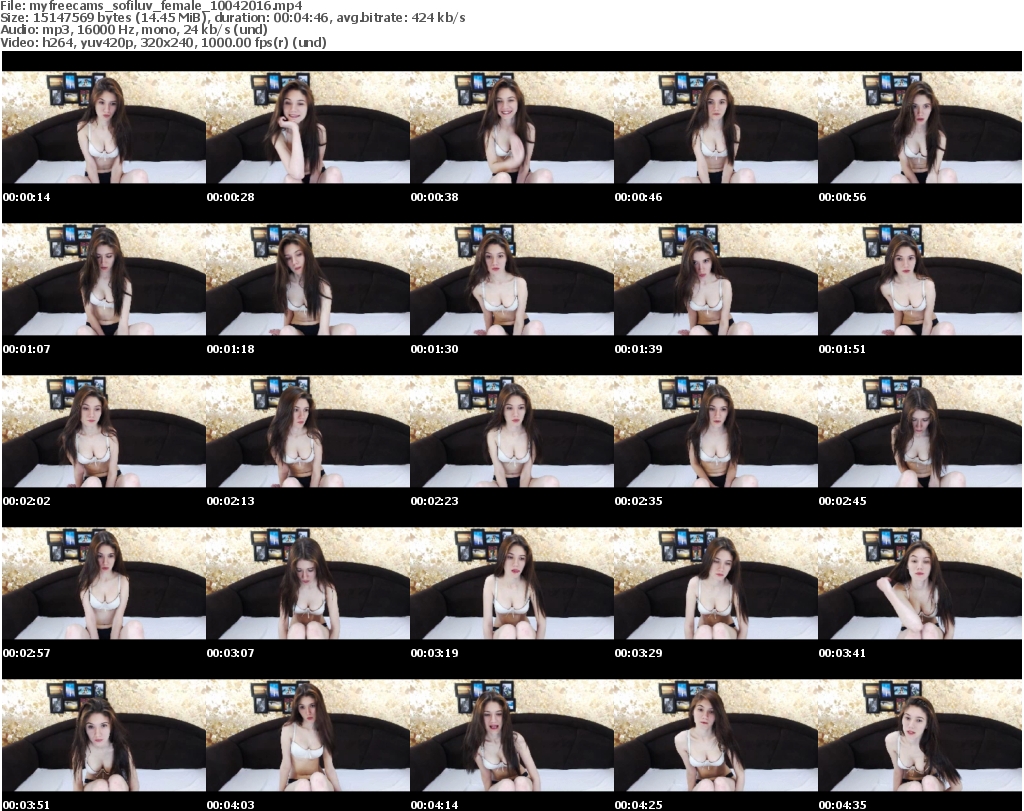Click the Audio mp3 info line
This screenshot has width=1024, height=811.
[134, 30]
